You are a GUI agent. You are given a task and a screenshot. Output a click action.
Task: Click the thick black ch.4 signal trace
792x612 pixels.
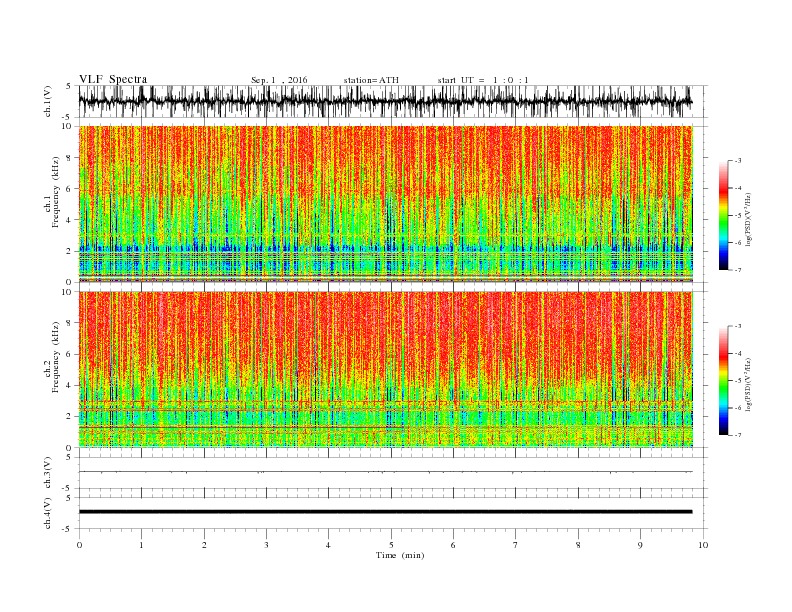pyautogui.click(x=385, y=512)
